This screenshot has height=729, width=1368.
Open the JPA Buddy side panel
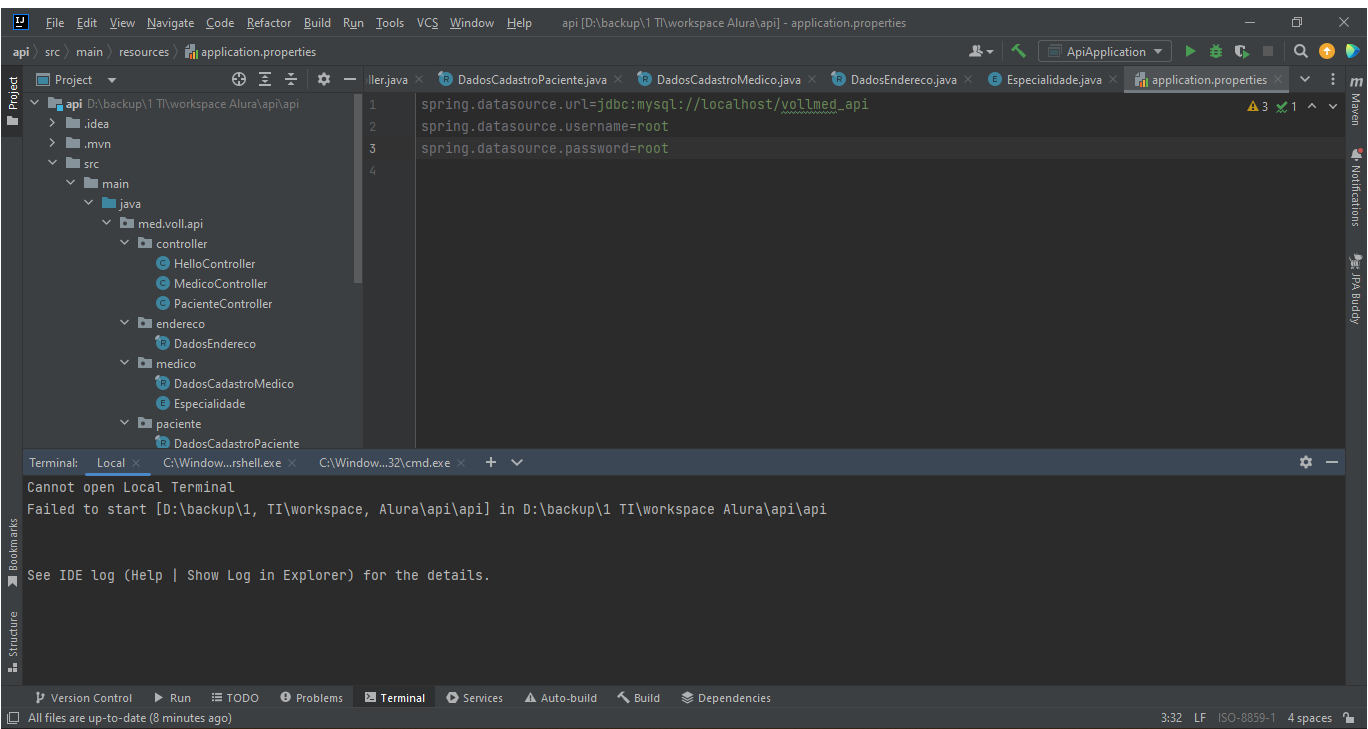pos(1356,289)
